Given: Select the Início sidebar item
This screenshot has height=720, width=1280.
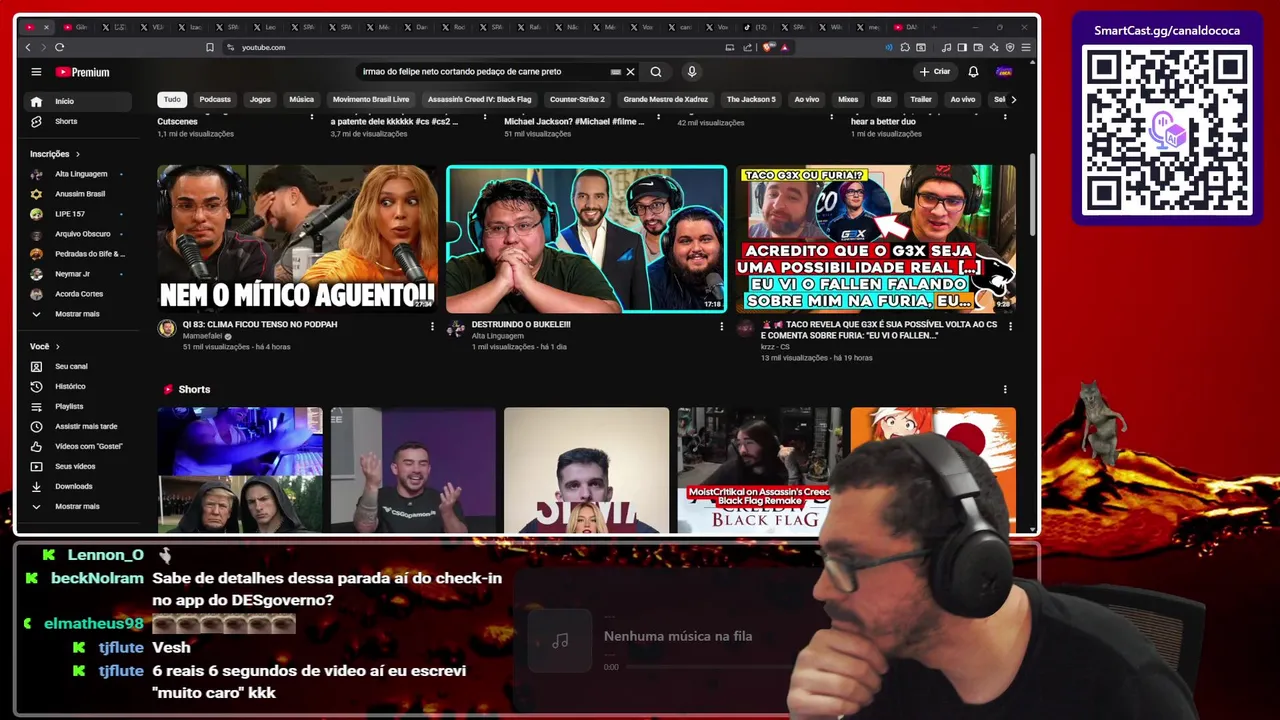Looking at the screenshot, I should pyautogui.click(x=78, y=101).
